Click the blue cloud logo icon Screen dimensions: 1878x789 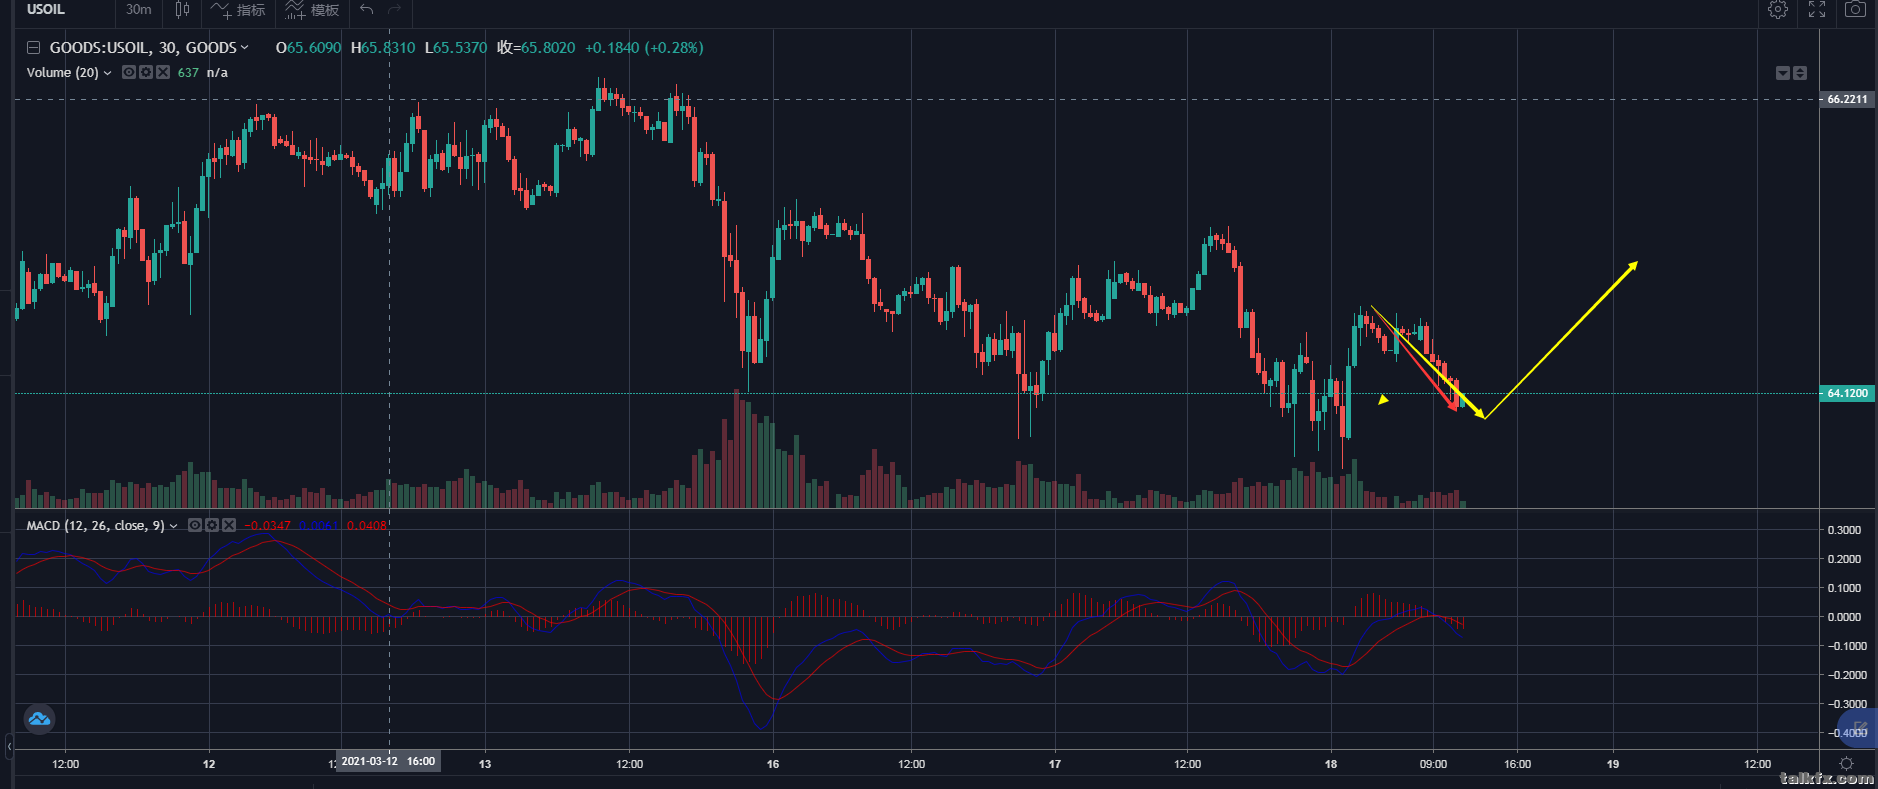(39, 718)
